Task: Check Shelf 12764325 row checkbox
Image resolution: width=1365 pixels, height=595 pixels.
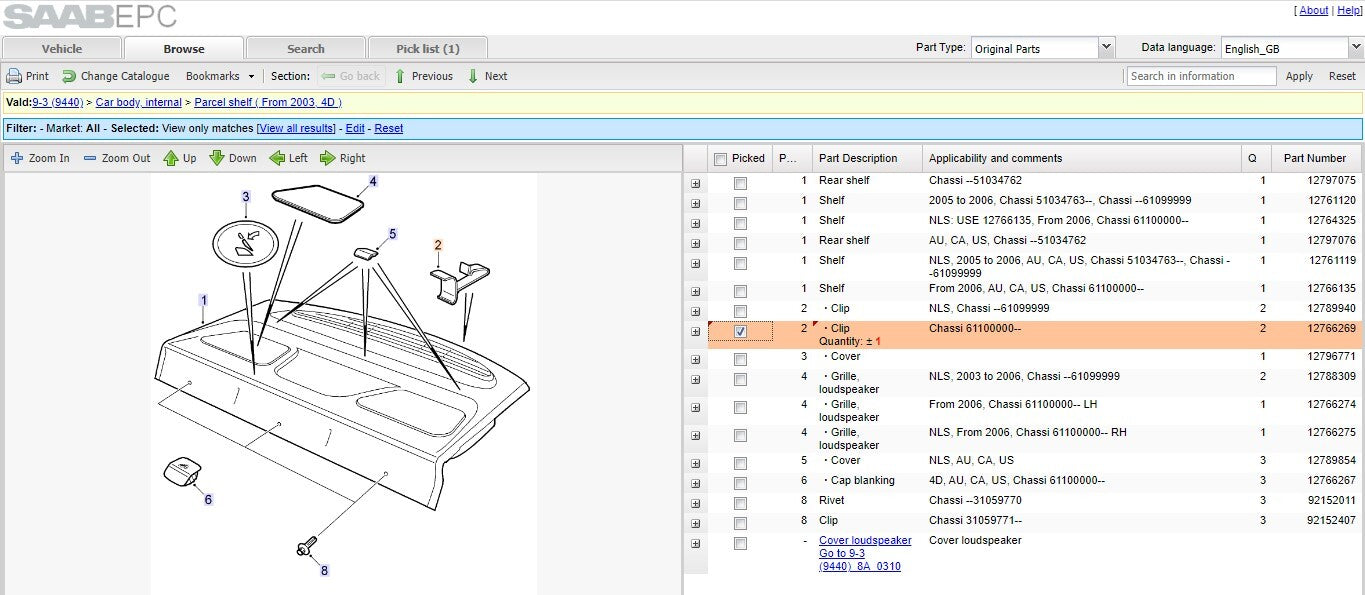Action: pyautogui.click(x=740, y=223)
